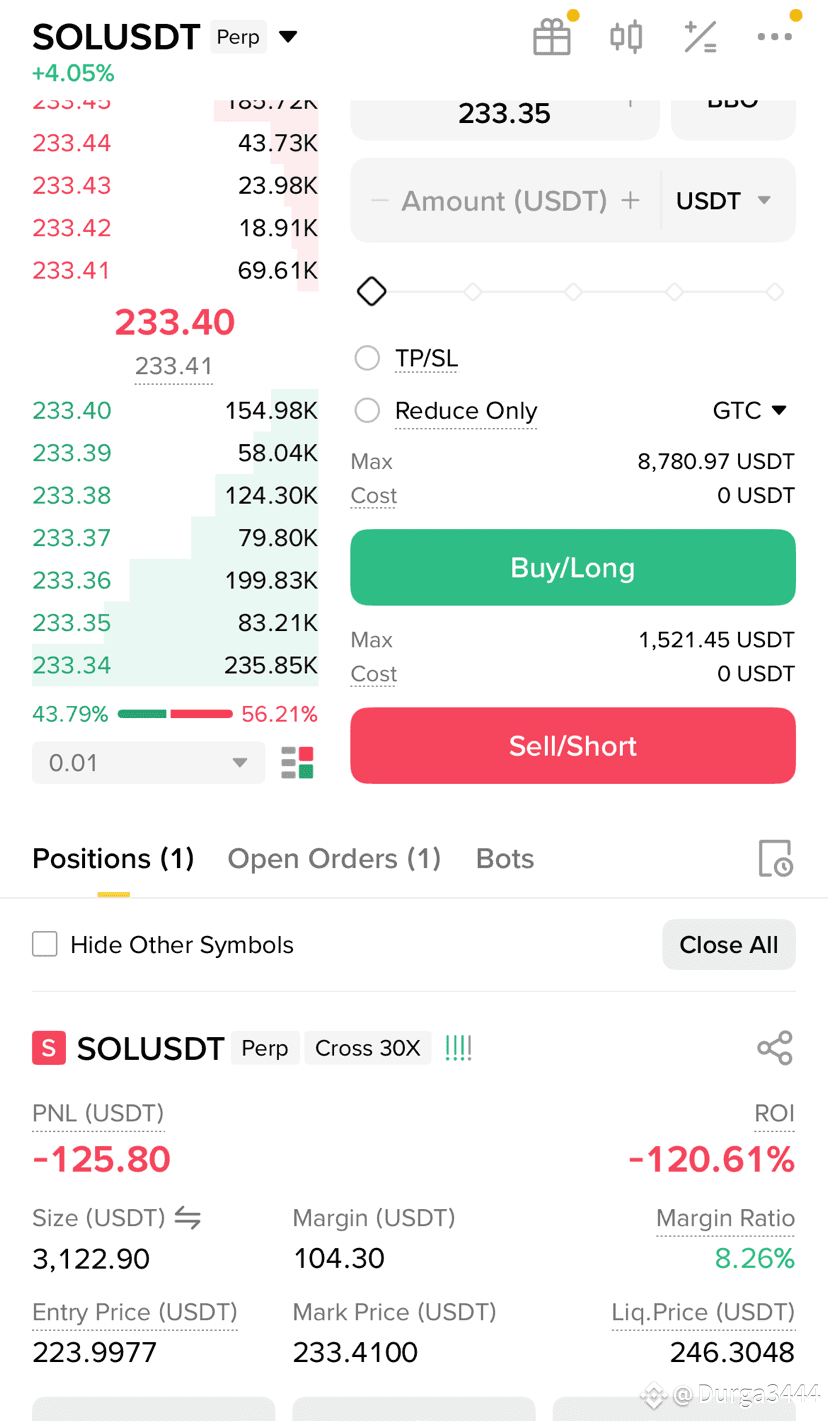This screenshot has width=828, height=1421.
Task: Click the leverage slider diamond handle
Action: click(372, 292)
